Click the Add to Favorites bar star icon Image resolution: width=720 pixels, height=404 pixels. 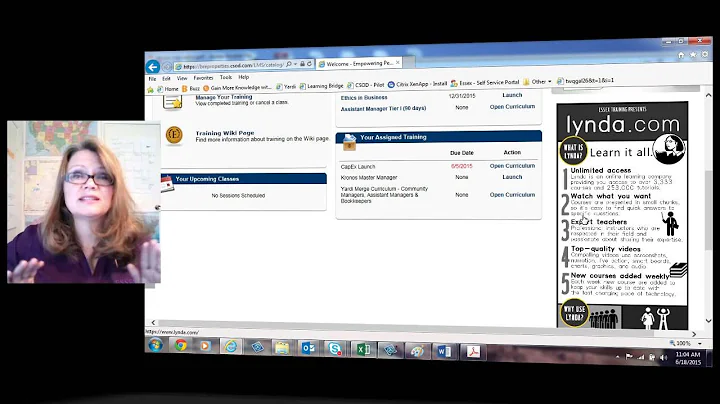click(x=150, y=90)
